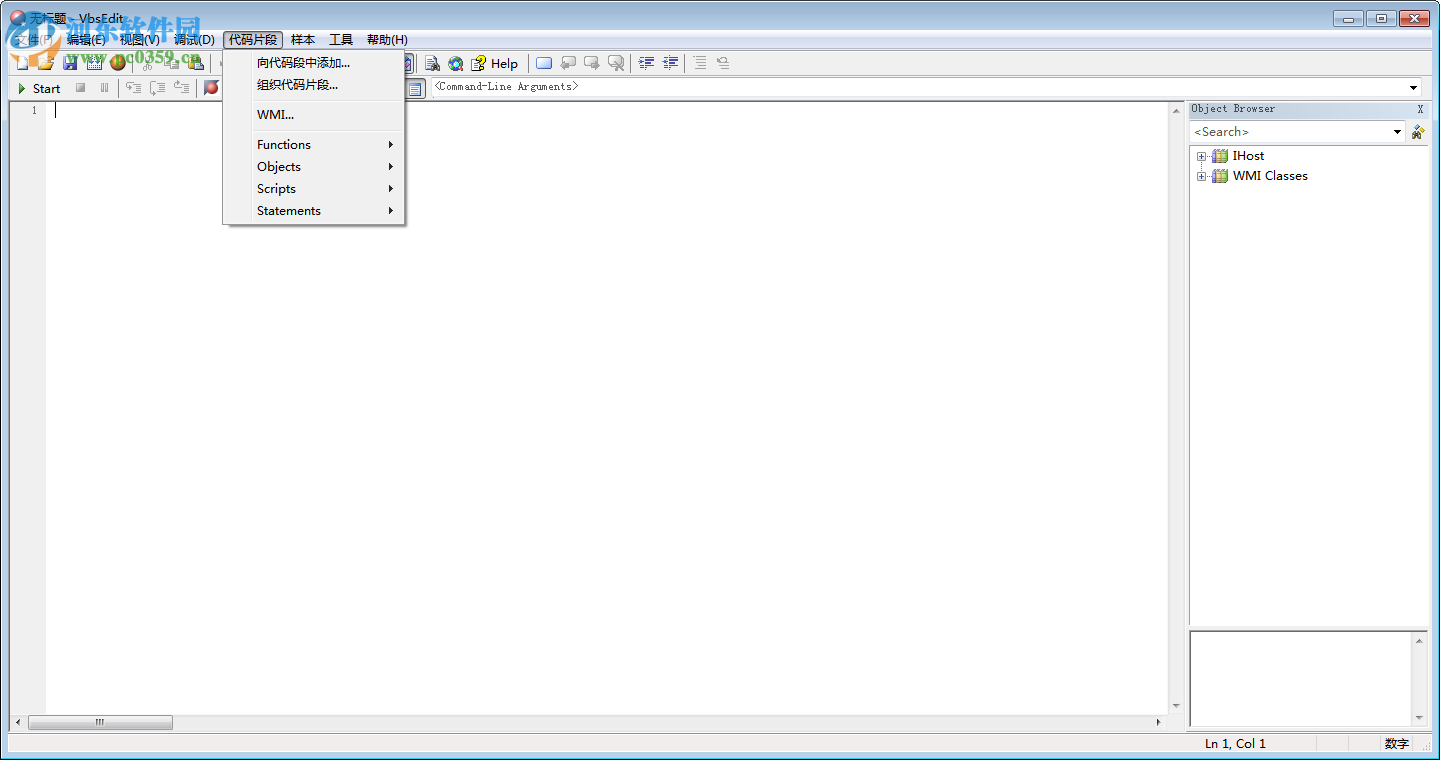Viewport: 1440px width, 760px height.
Task: Click the editor vertical scrollbar up arrow
Action: [1176, 109]
